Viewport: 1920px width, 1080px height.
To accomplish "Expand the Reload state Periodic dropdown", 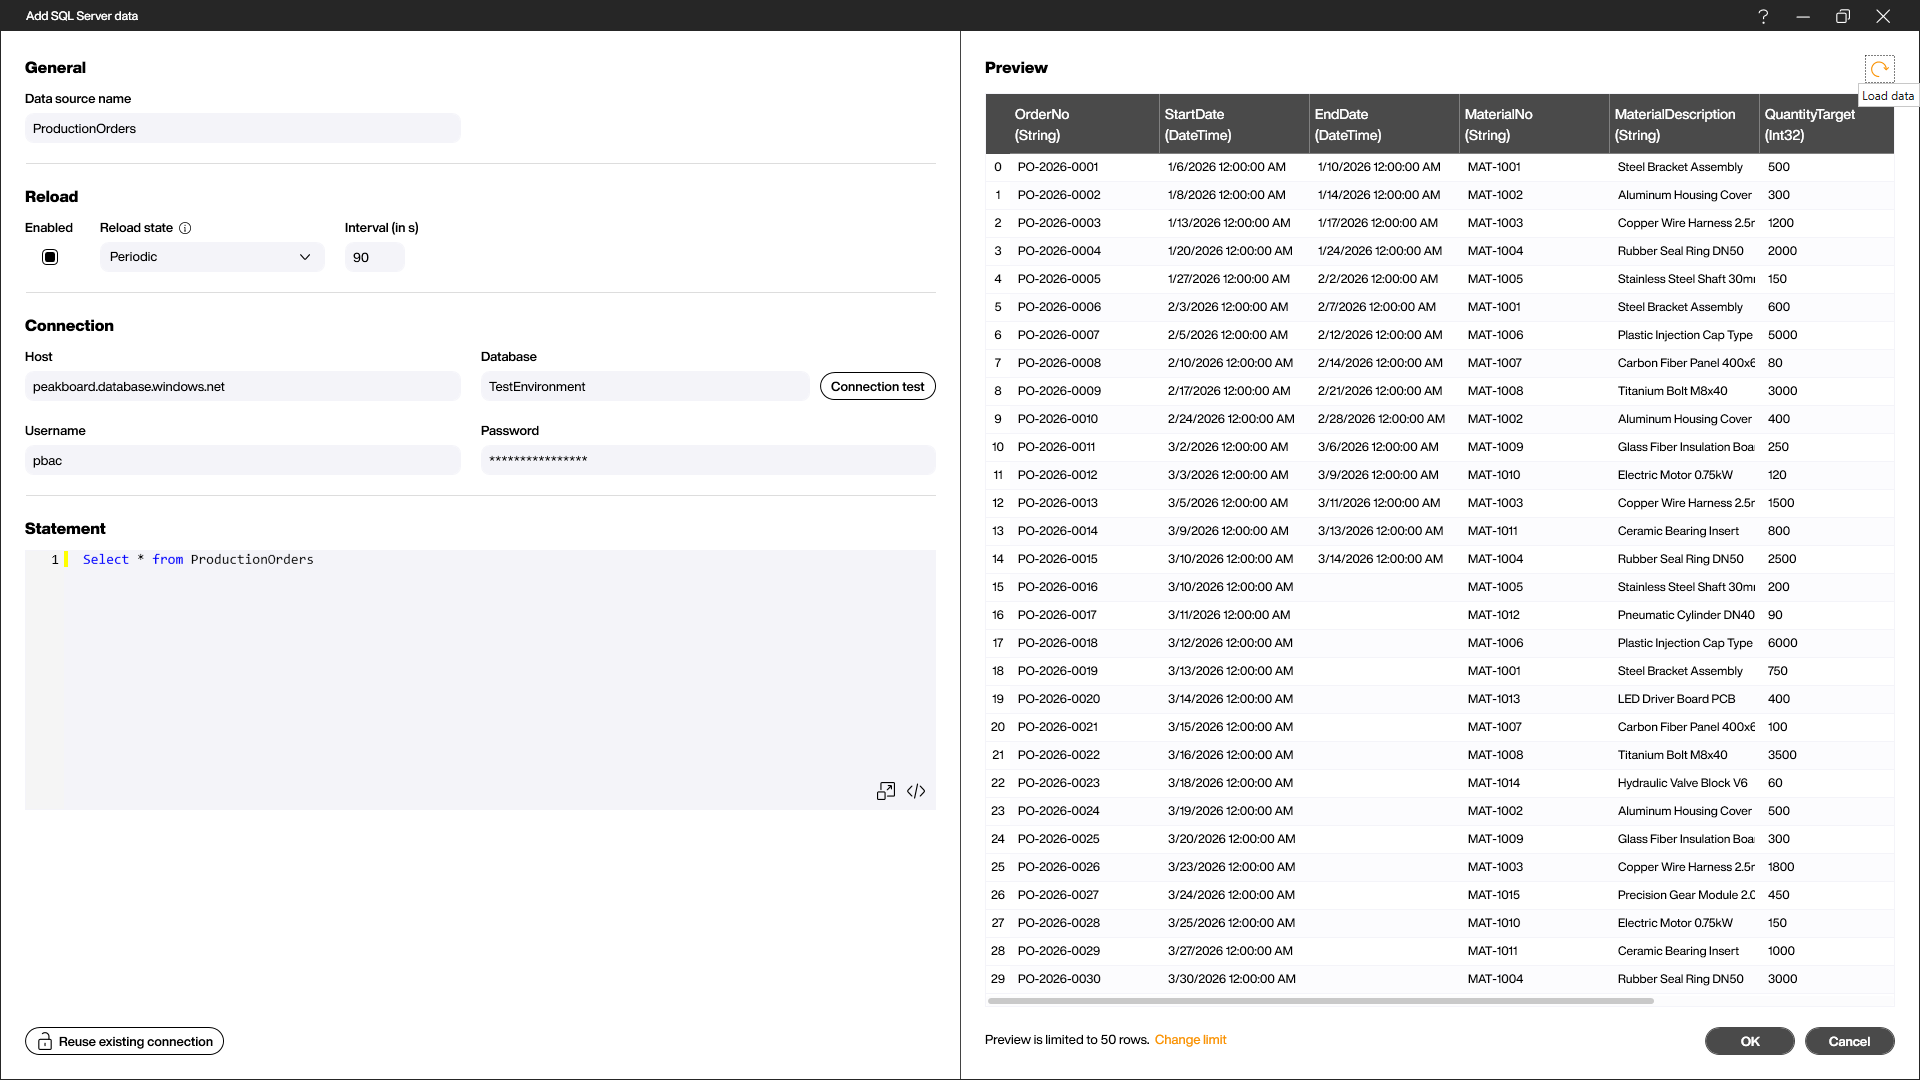I will (x=212, y=257).
